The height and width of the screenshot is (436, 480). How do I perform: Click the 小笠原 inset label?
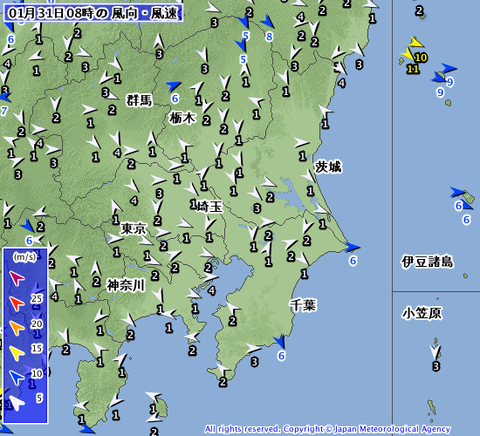[422, 313]
